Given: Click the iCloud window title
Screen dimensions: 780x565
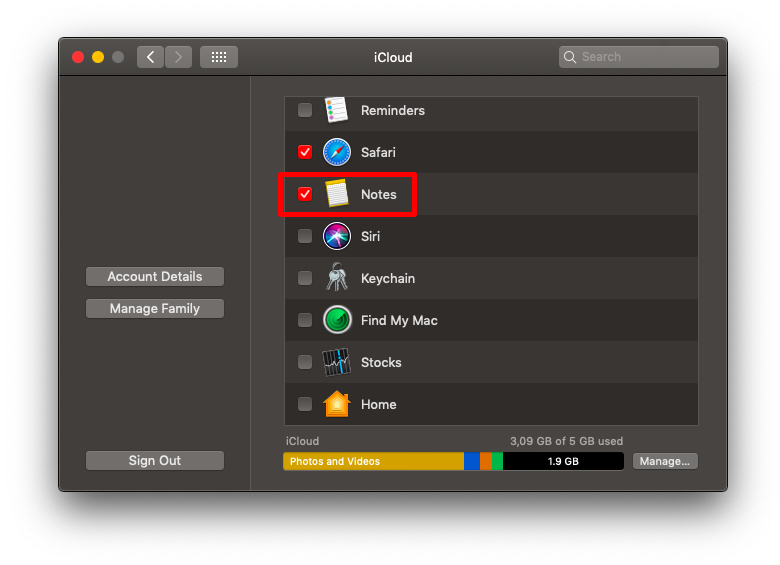Looking at the screenshot, I should pyautogui.click(x=393, y=57).
